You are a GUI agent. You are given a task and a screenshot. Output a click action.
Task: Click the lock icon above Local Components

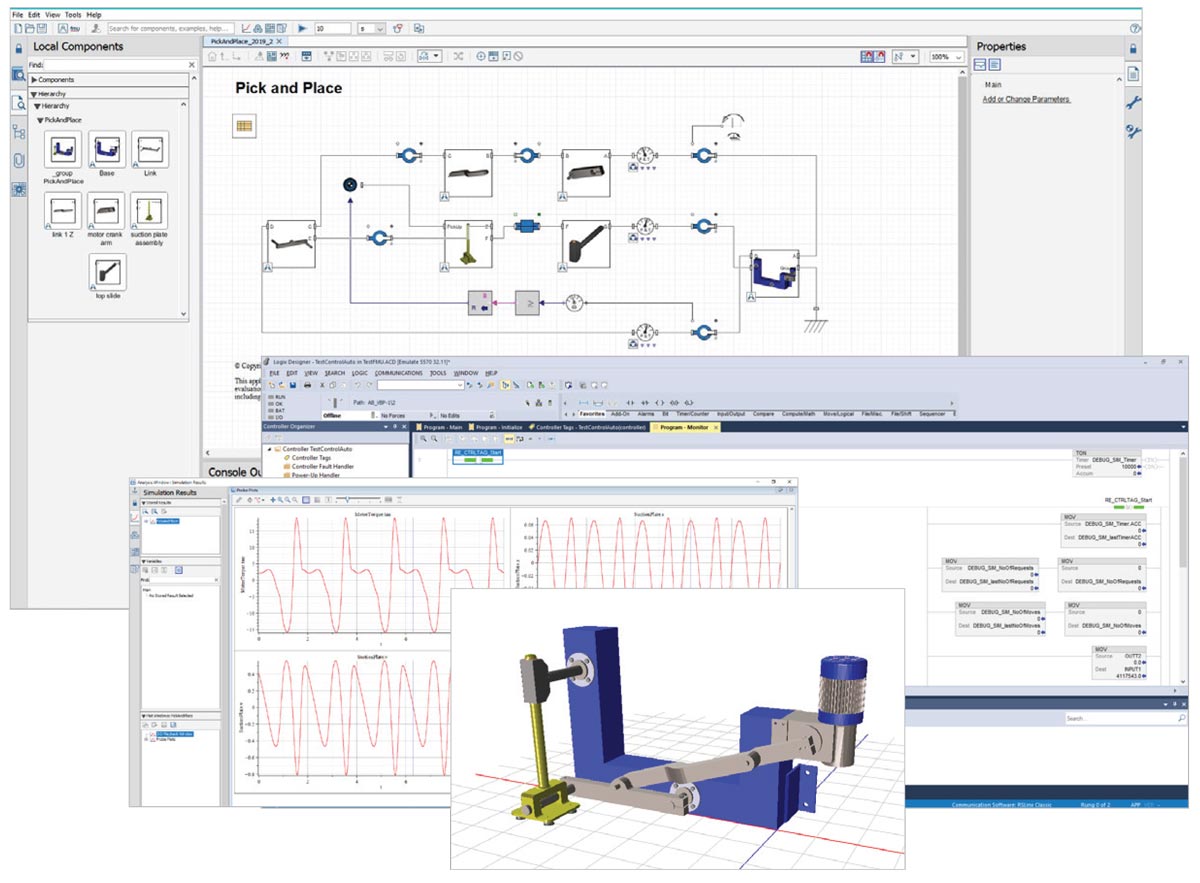pos(19,47)
